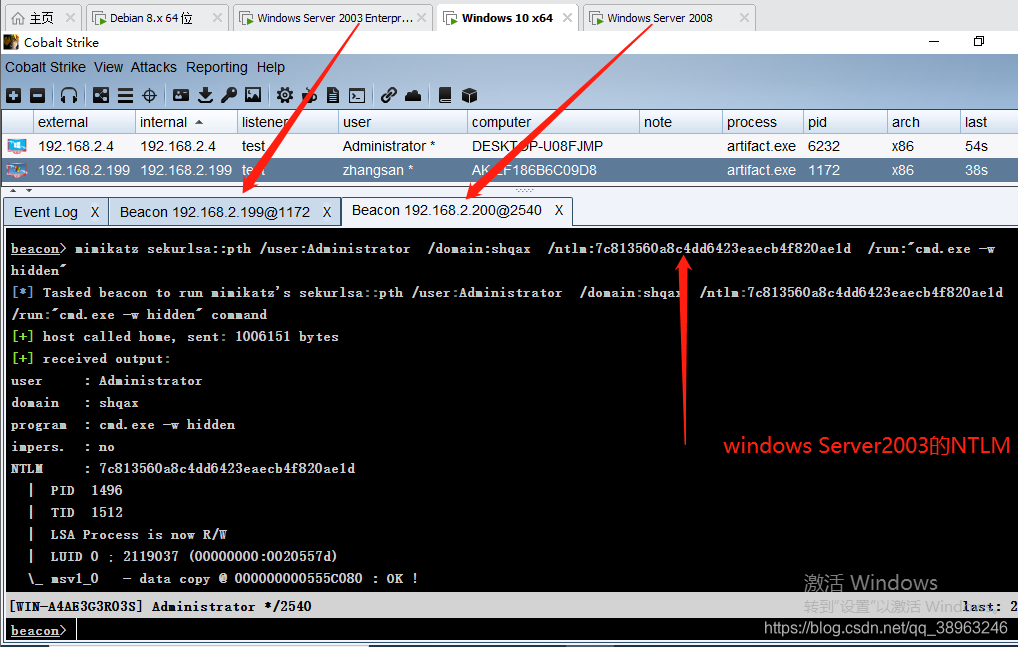The width and height of the screenshot is (1018, 647).
Task: Sort by the computer column header
Action: tap(553, 122)
